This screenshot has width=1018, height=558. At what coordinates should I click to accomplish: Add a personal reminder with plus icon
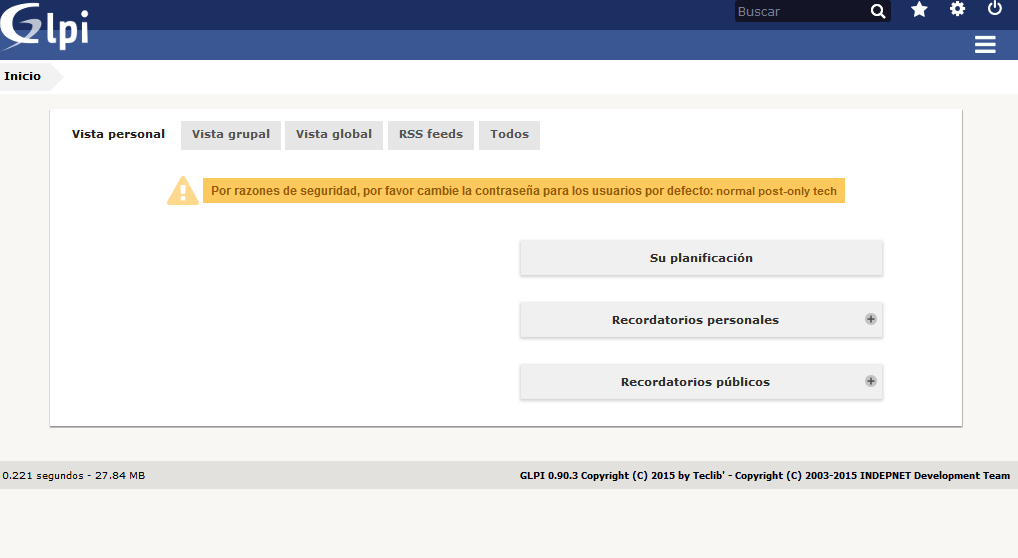click(x=871, y=319)
